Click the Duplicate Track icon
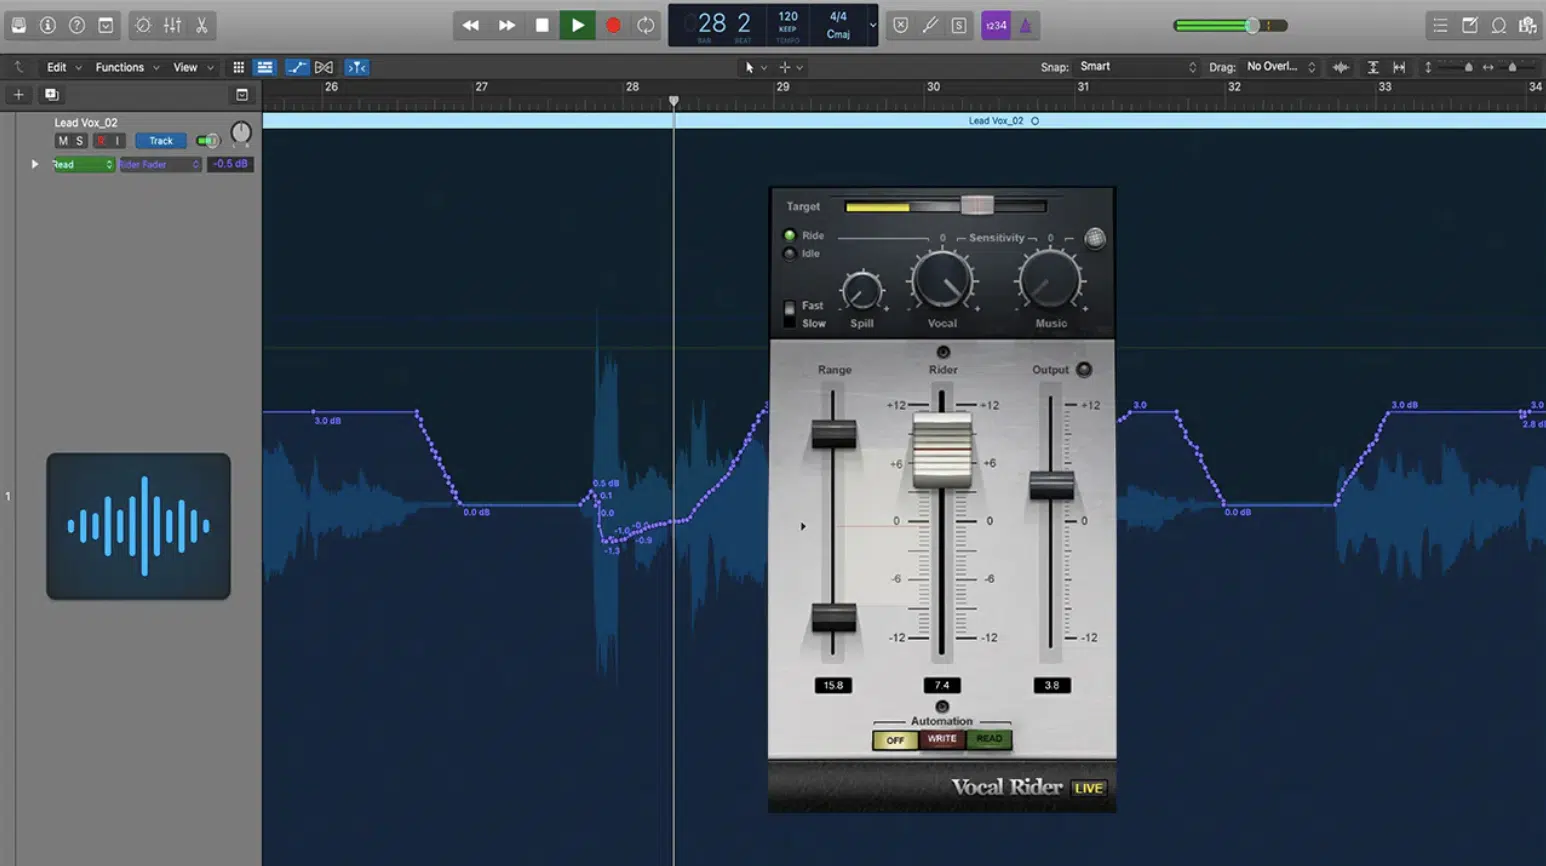 [52, 94]
